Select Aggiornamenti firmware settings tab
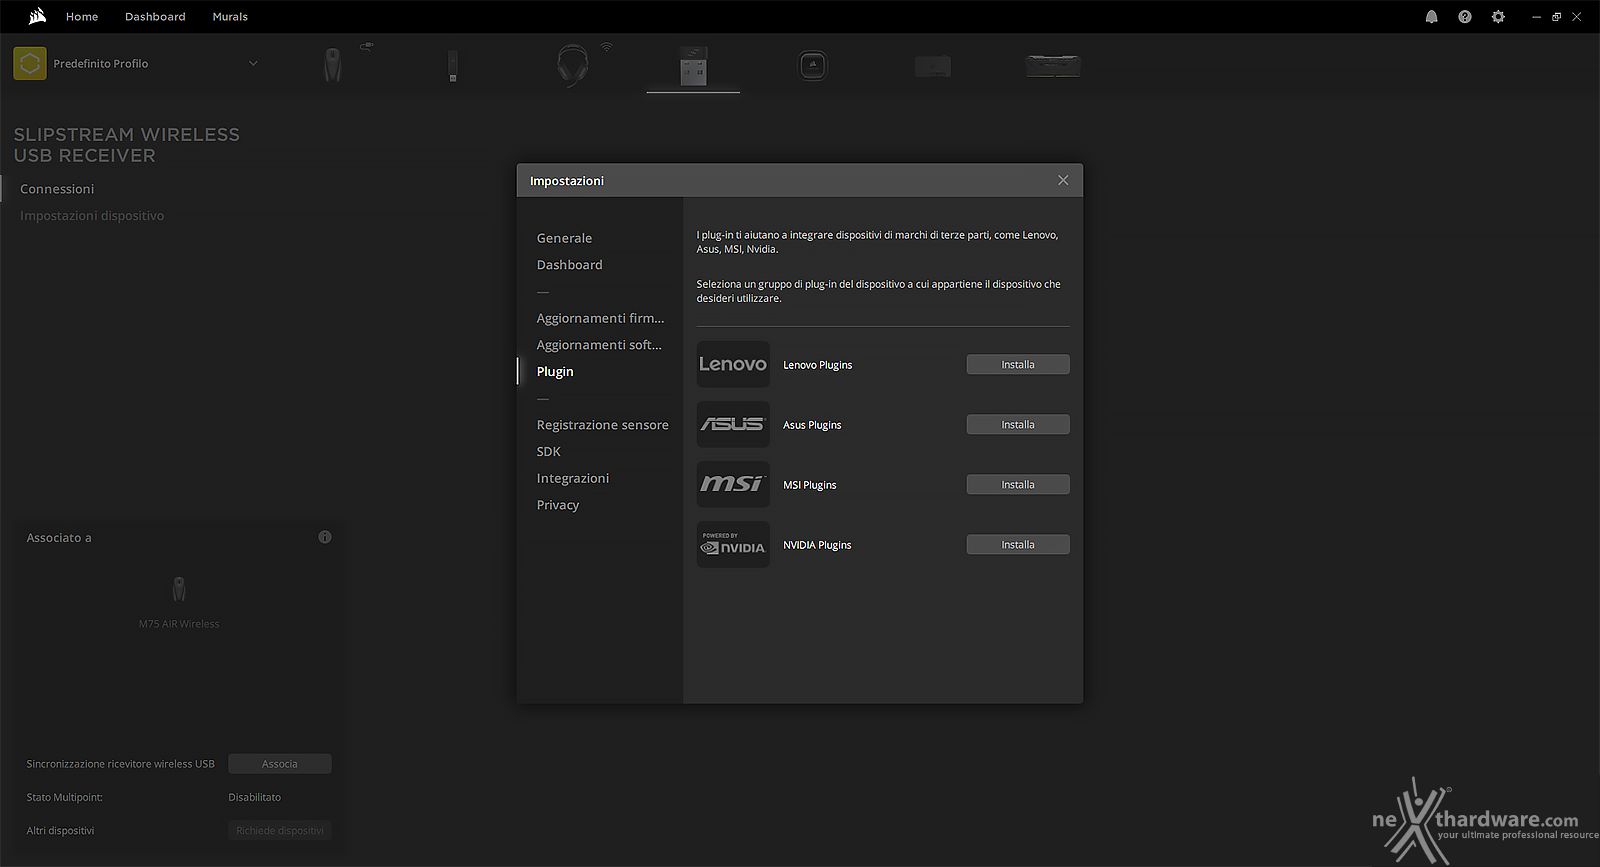This screenshot has width=1600, height=867. pyautogui.click(x=600, y=318)
